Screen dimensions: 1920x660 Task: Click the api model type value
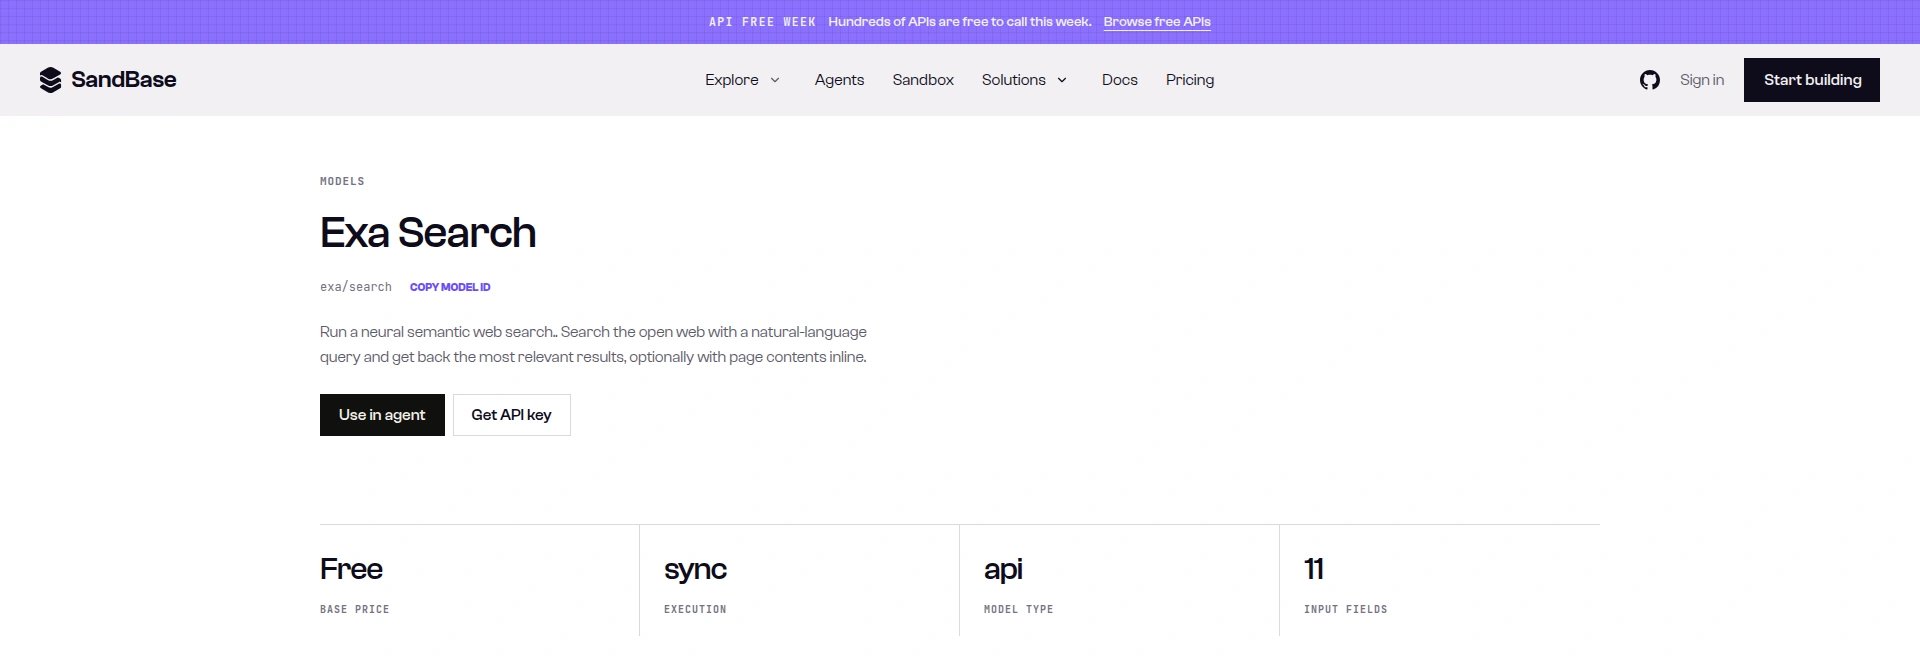1003,570
